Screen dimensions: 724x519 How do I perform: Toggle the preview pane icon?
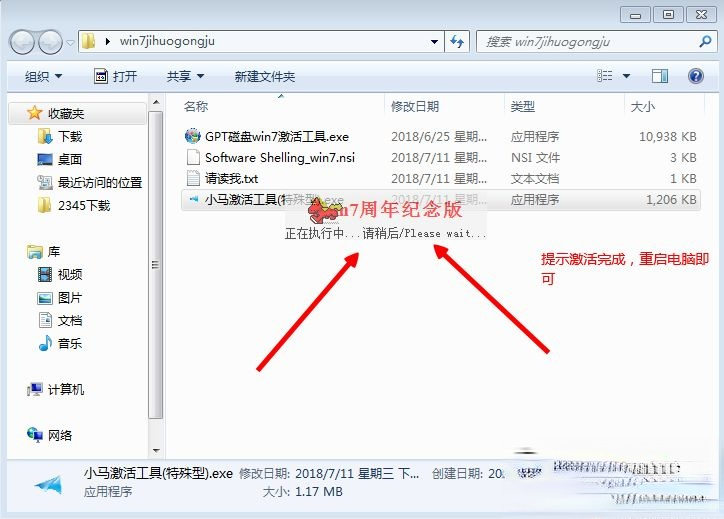click(660, 76)
